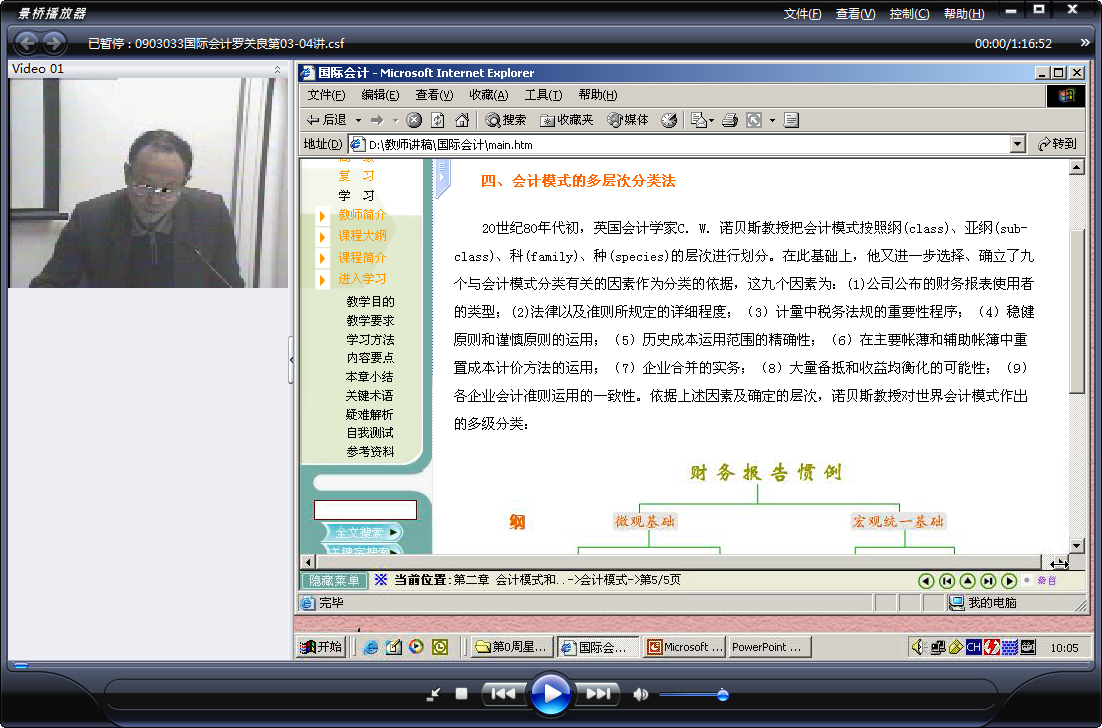Click the IE print icon
The image size is (1102, 728).
(730, 120)
